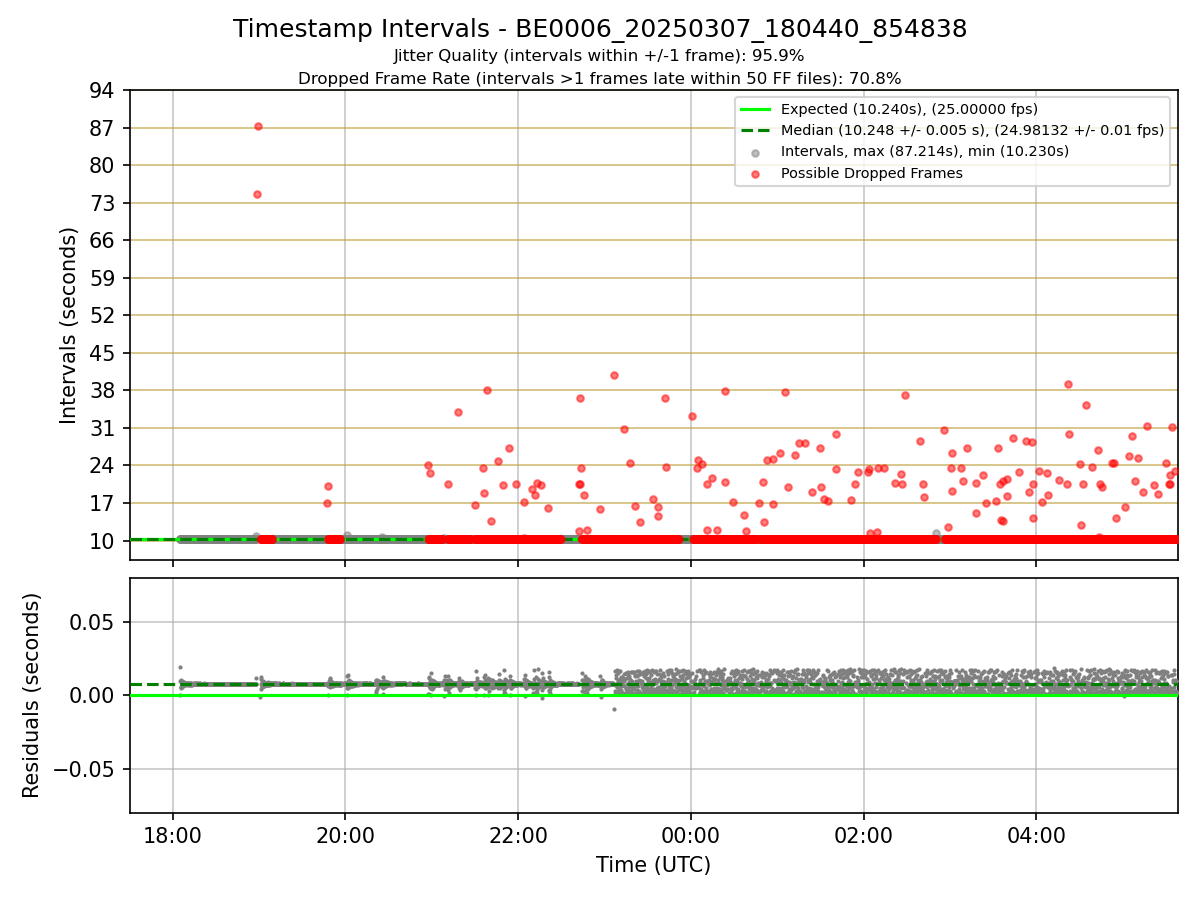The height and width of the screenshot is (900, 1200).
Task: Click the '31' y-axis tick label
Action: 103,428
